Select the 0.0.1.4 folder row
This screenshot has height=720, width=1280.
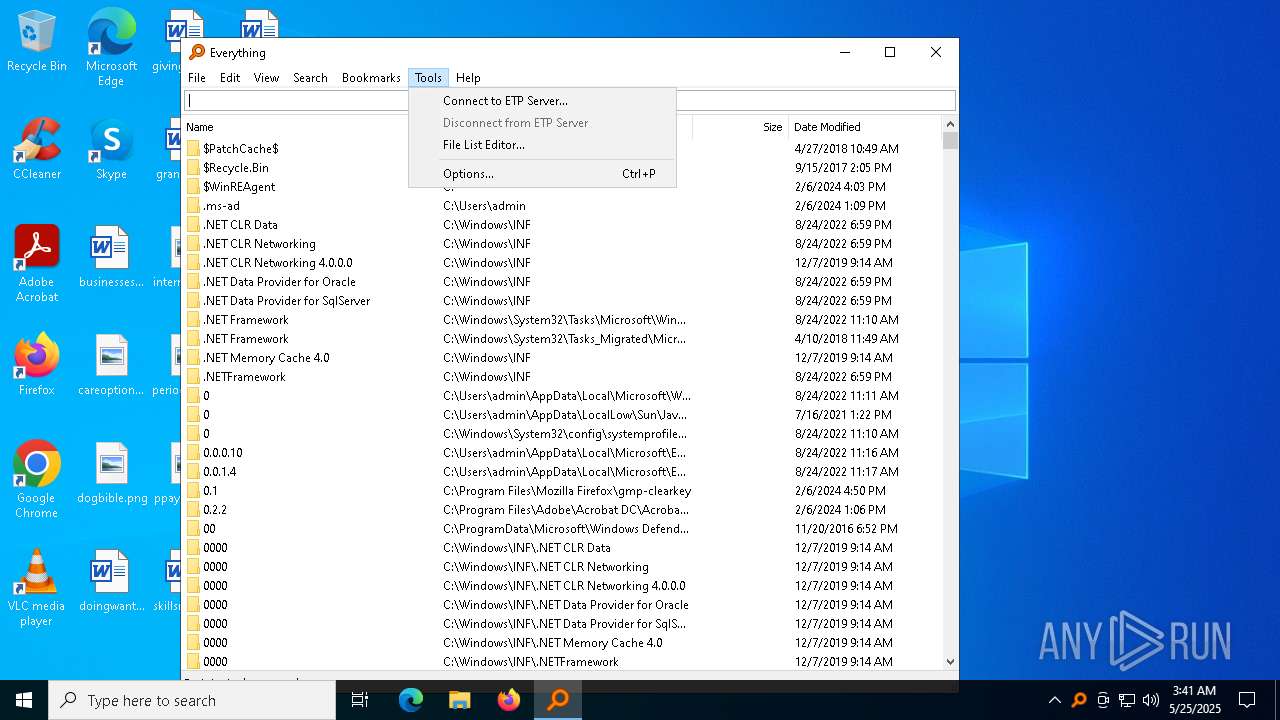(x=563, y=472)
